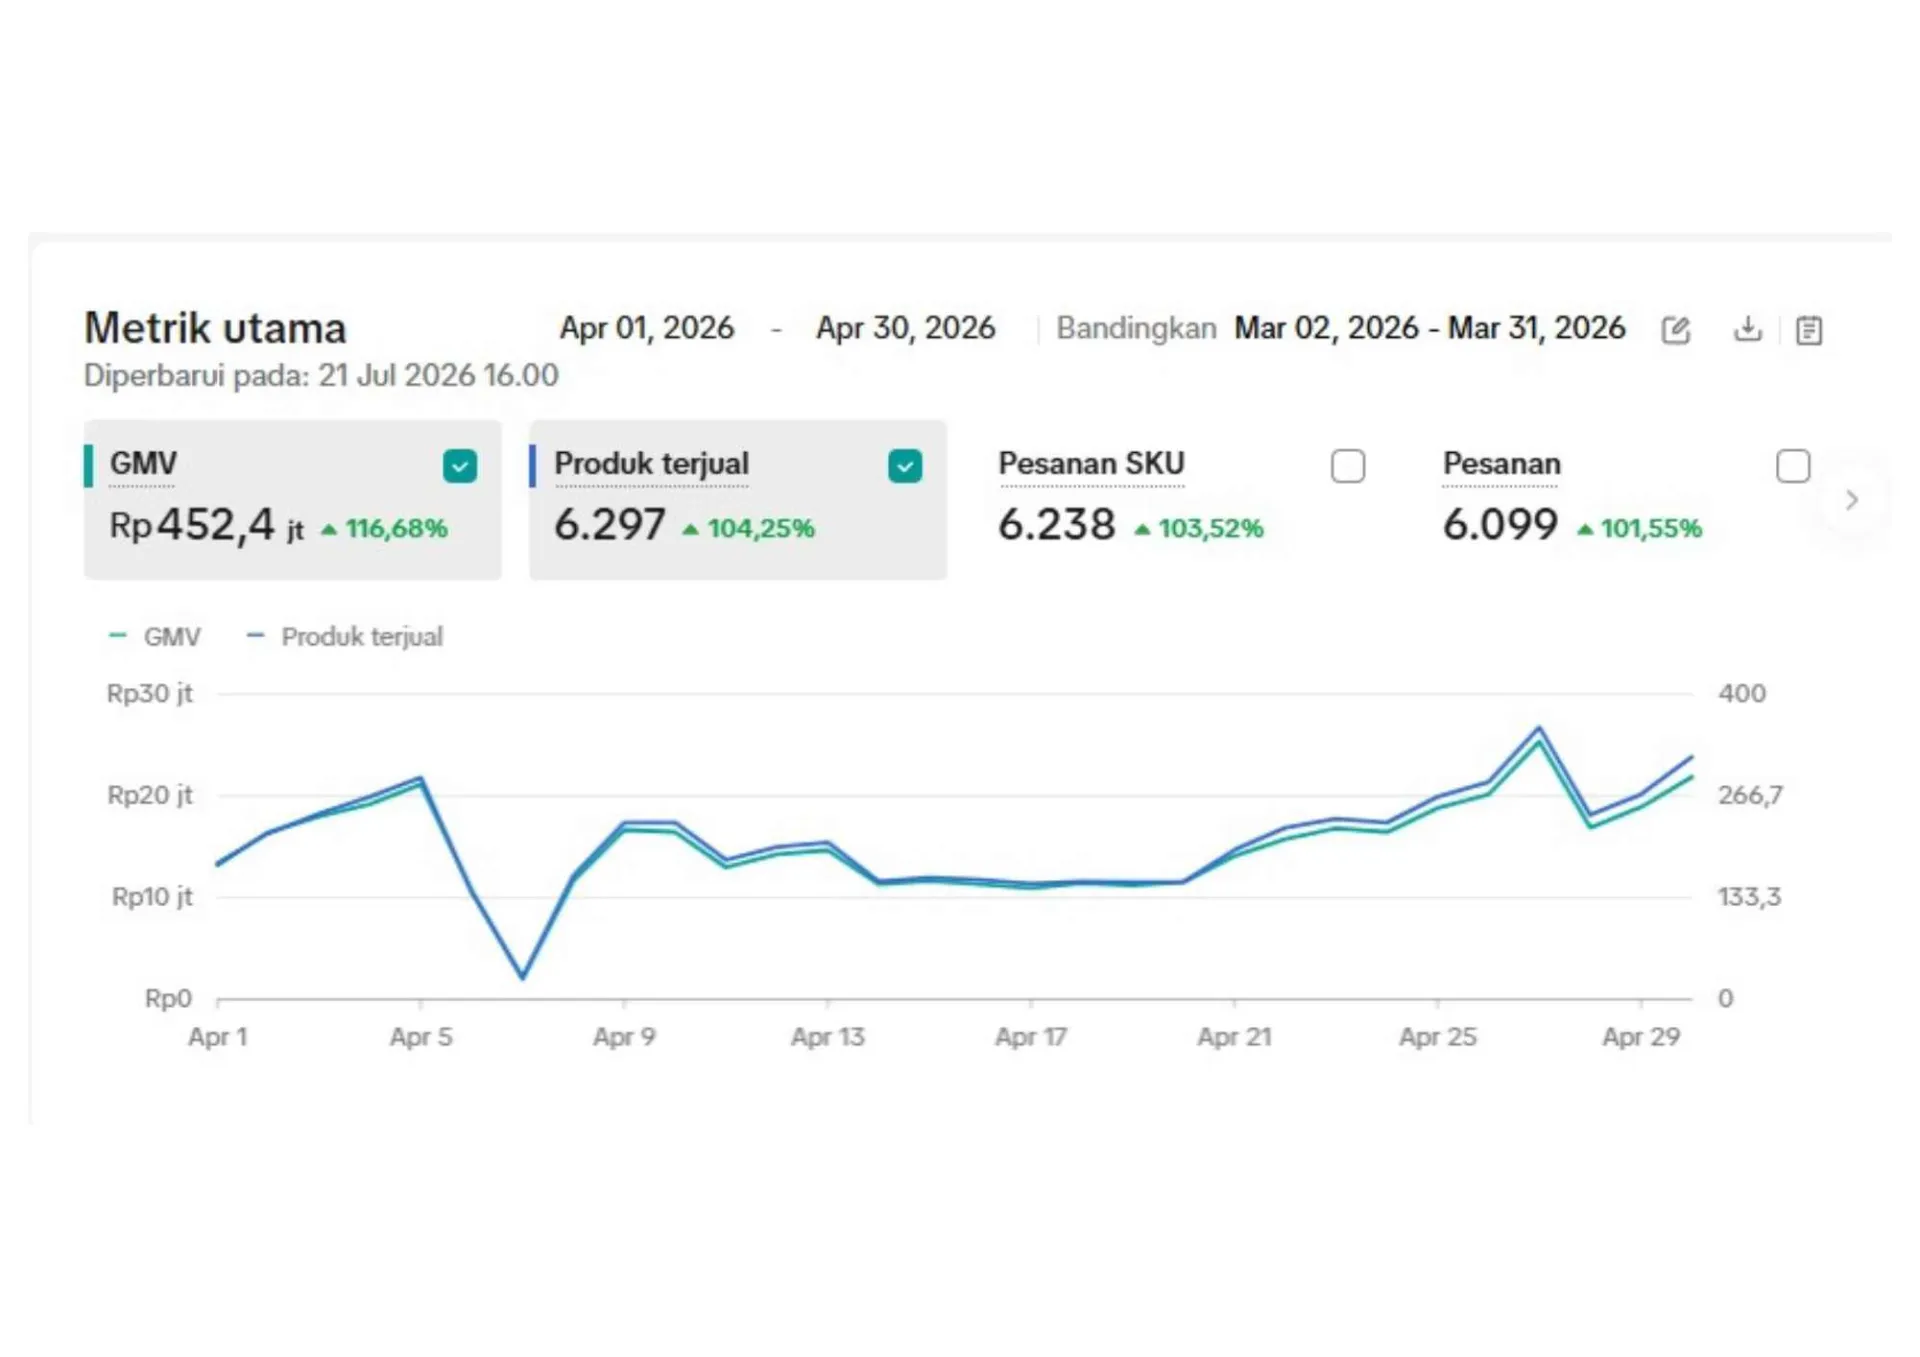Click the 266,7 right axis label
This screenshot has height=1357, width=1920.
(x=1750, y=796)
